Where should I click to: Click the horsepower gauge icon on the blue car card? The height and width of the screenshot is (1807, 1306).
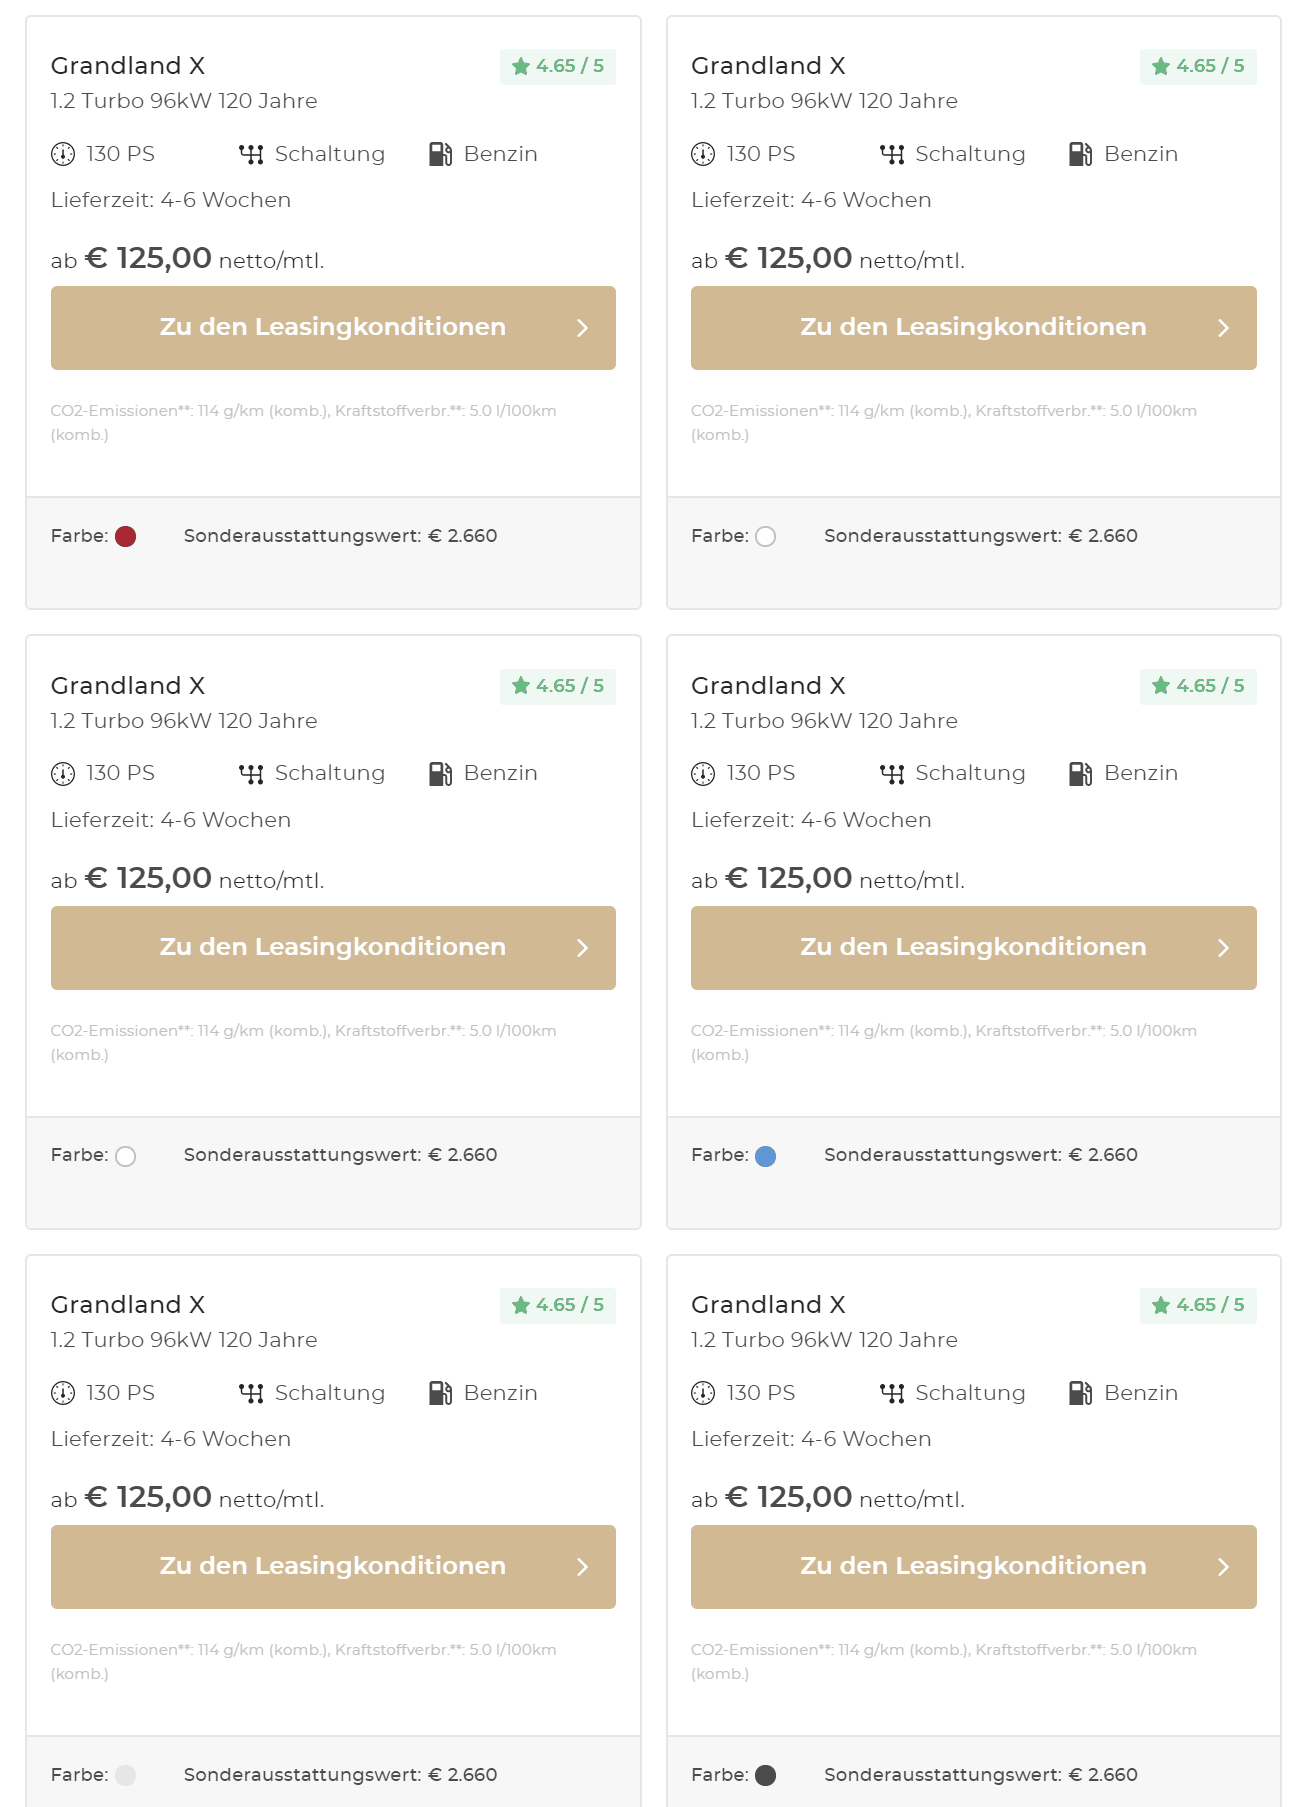pos(703,774)
